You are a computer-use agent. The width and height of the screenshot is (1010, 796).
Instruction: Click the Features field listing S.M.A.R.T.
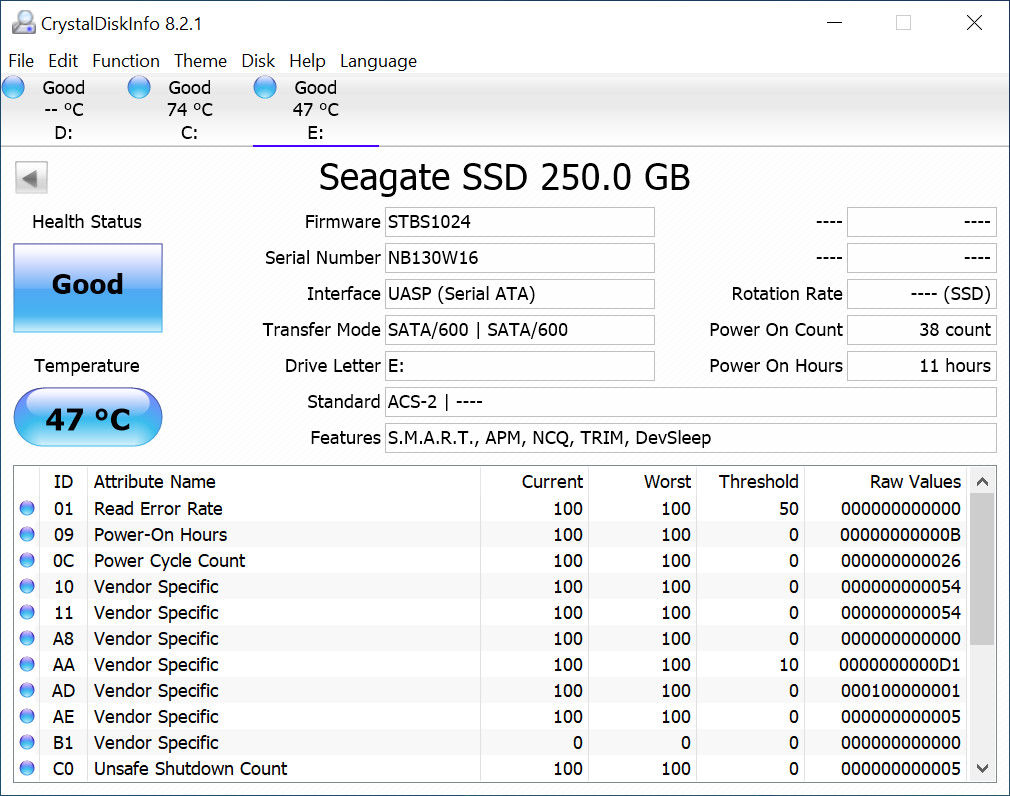coord(691,438)
